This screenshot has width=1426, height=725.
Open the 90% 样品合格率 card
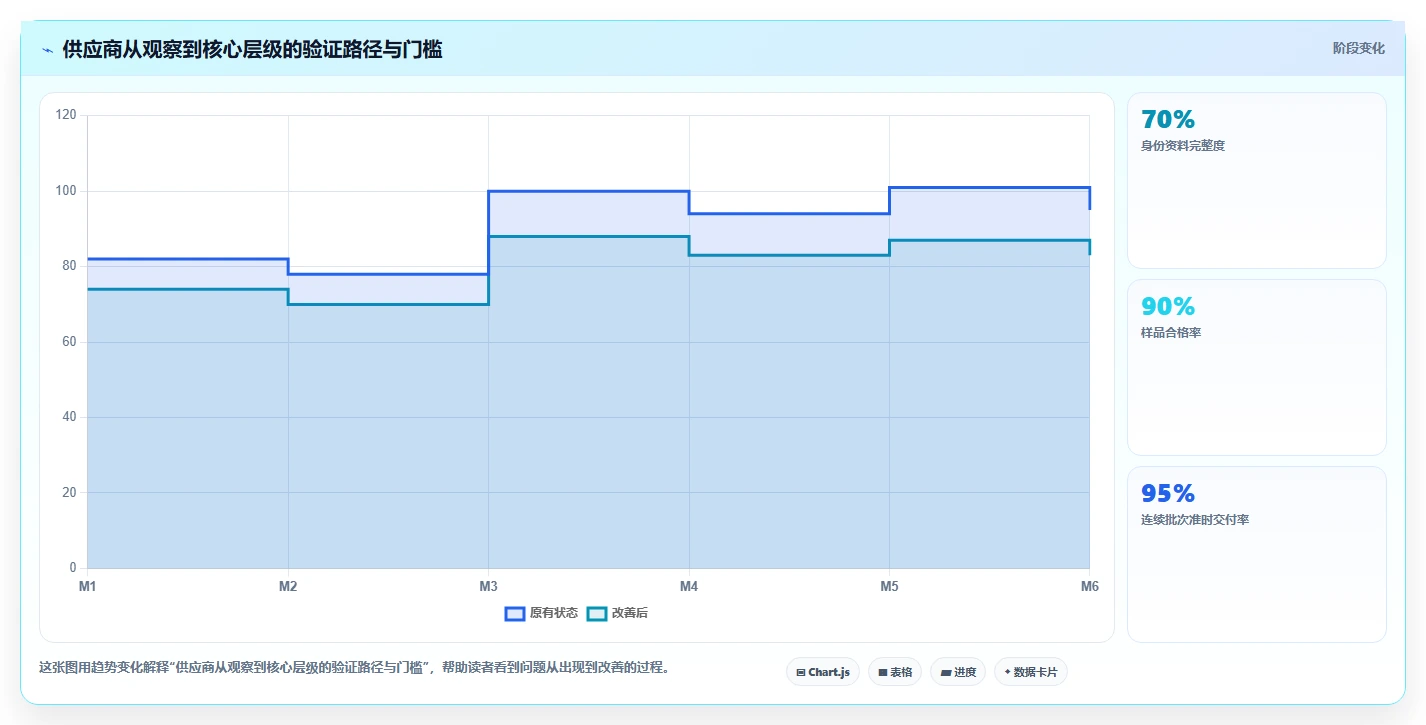[x=1257, y=367]
